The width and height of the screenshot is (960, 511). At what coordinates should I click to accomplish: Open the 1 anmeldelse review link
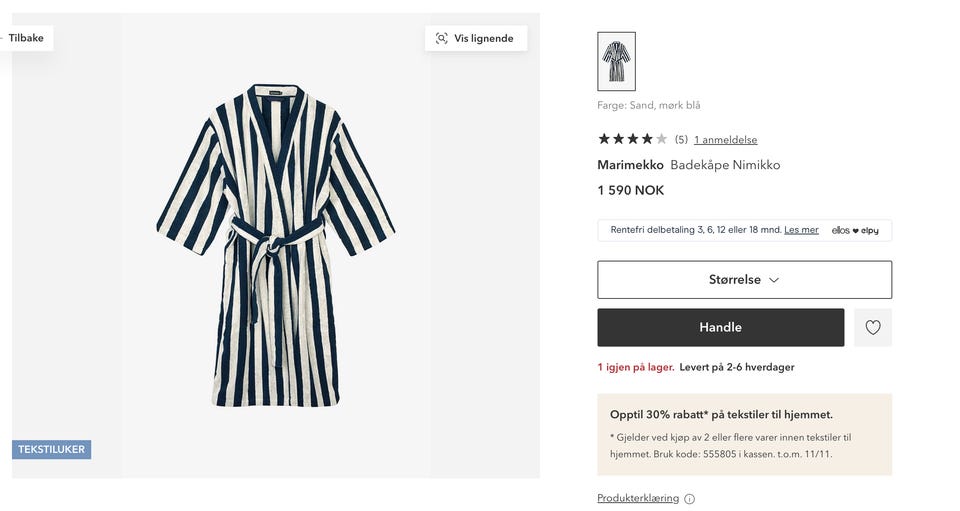(x=725, y=140)
